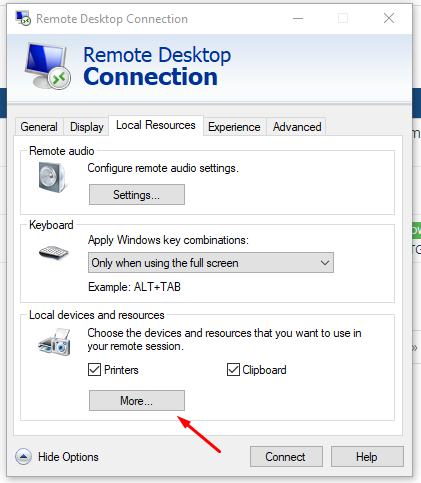Click the More... devices button

(x=137, y=401)
